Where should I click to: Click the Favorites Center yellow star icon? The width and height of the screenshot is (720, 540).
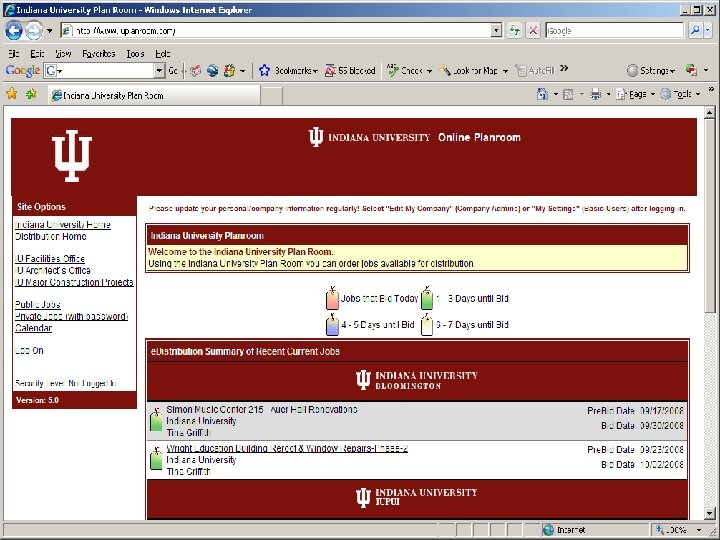point(12,94)
